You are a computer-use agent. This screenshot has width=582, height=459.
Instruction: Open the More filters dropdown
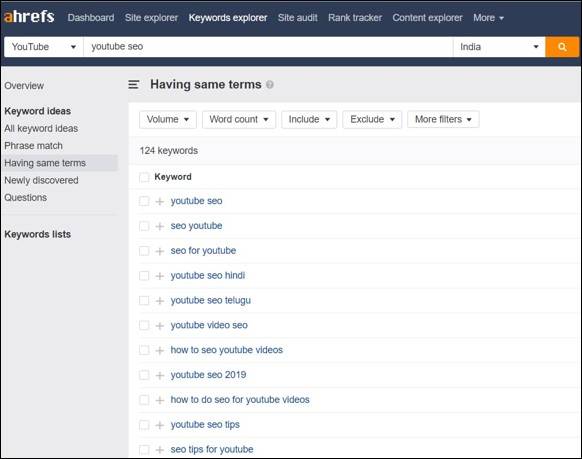coord(443,119)
